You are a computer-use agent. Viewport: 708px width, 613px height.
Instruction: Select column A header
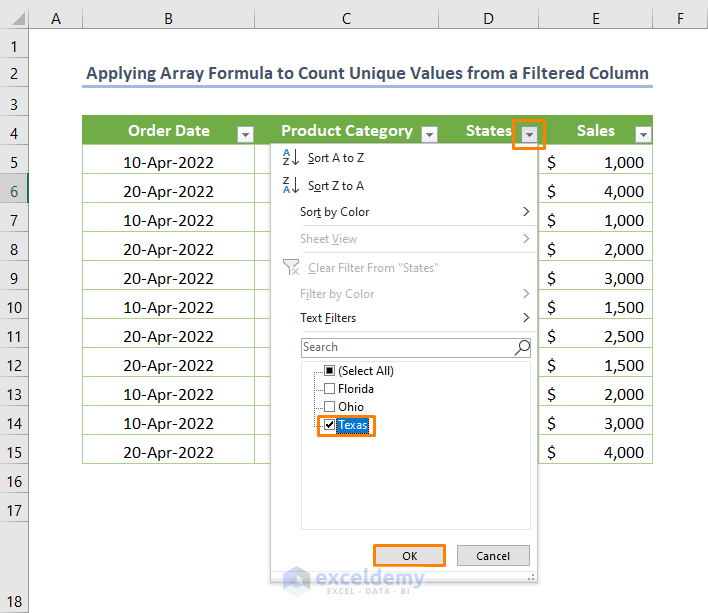point(56,19)
